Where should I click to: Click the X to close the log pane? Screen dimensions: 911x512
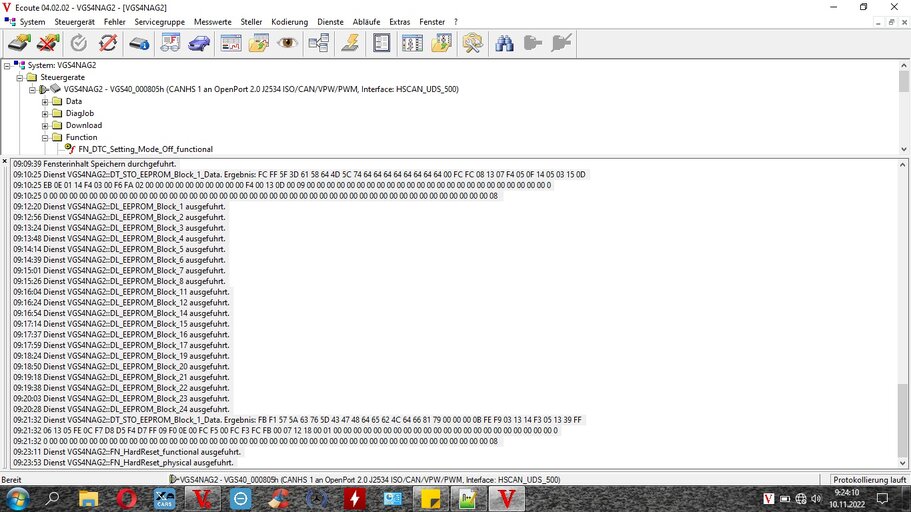tap(5, 161)
